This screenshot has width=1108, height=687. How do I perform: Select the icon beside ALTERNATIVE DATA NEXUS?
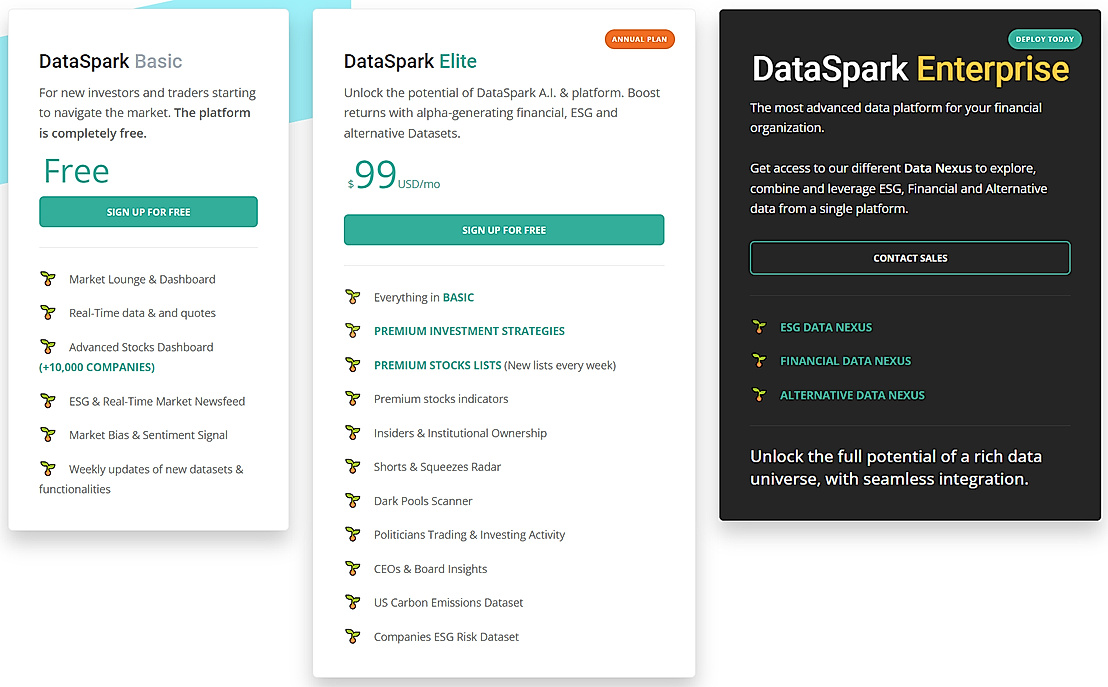click(x=760, y=394)
